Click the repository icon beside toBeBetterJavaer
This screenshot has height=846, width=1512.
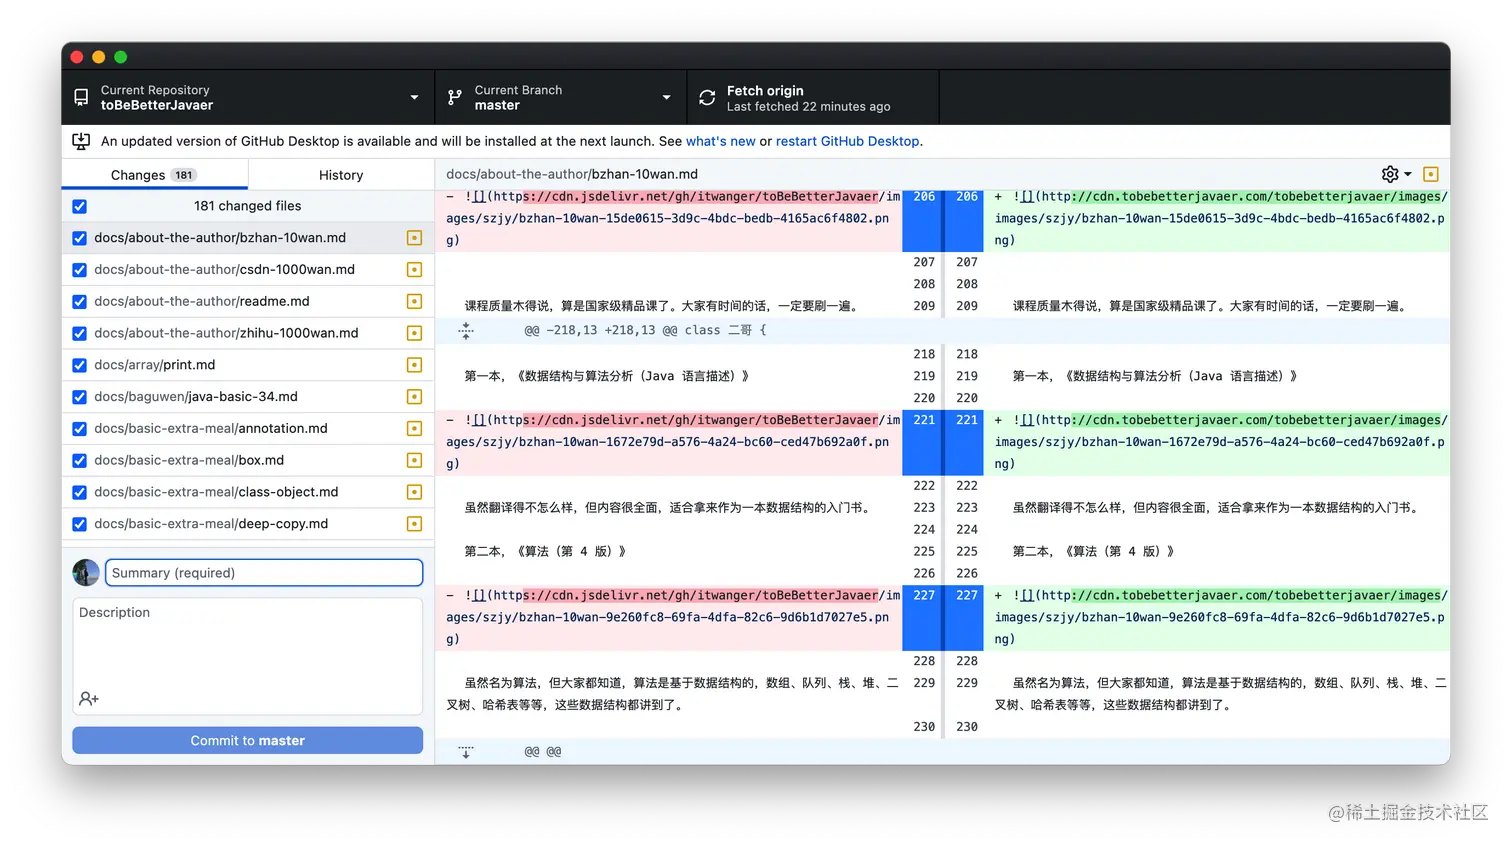point(81,98)
